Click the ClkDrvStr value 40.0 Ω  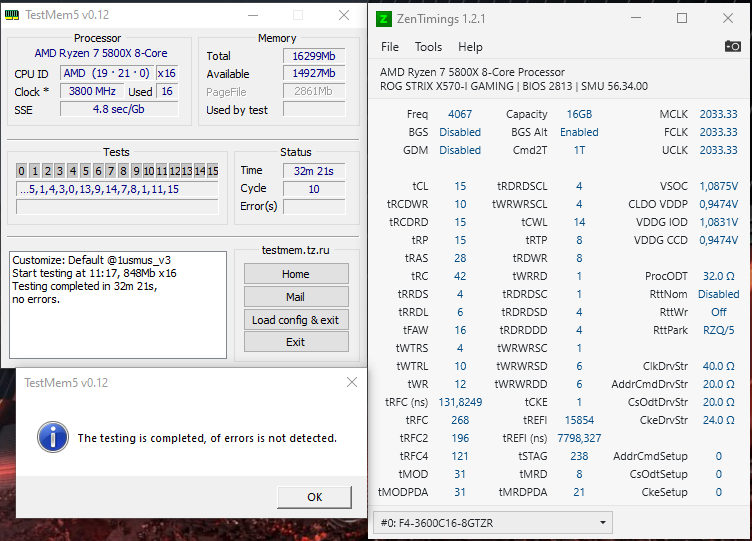coord(718,366)
